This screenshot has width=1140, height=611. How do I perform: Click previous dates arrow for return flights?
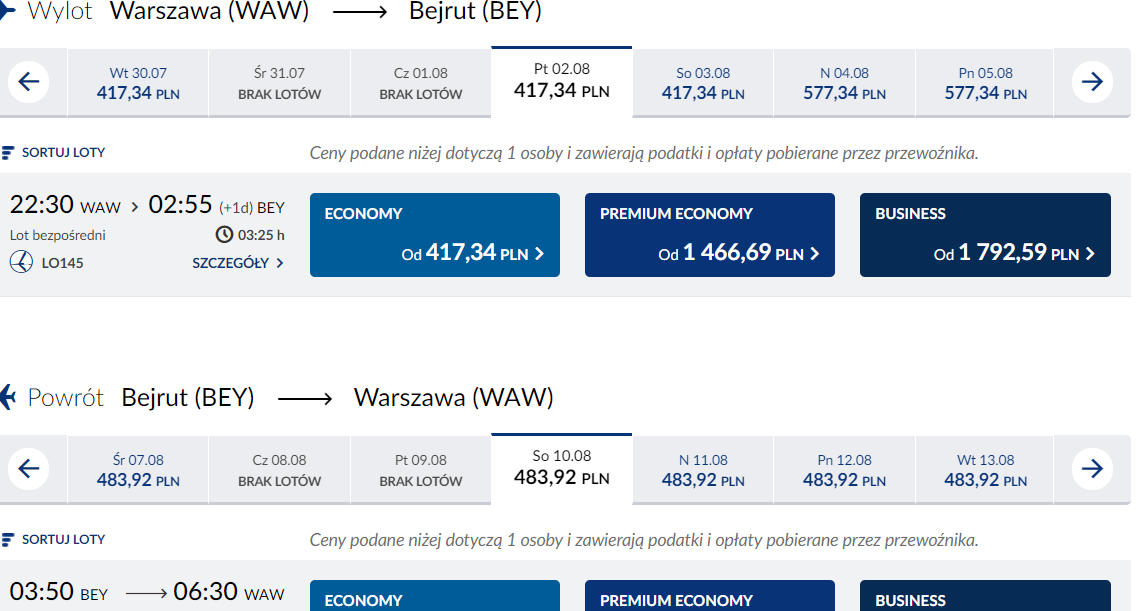28,468
